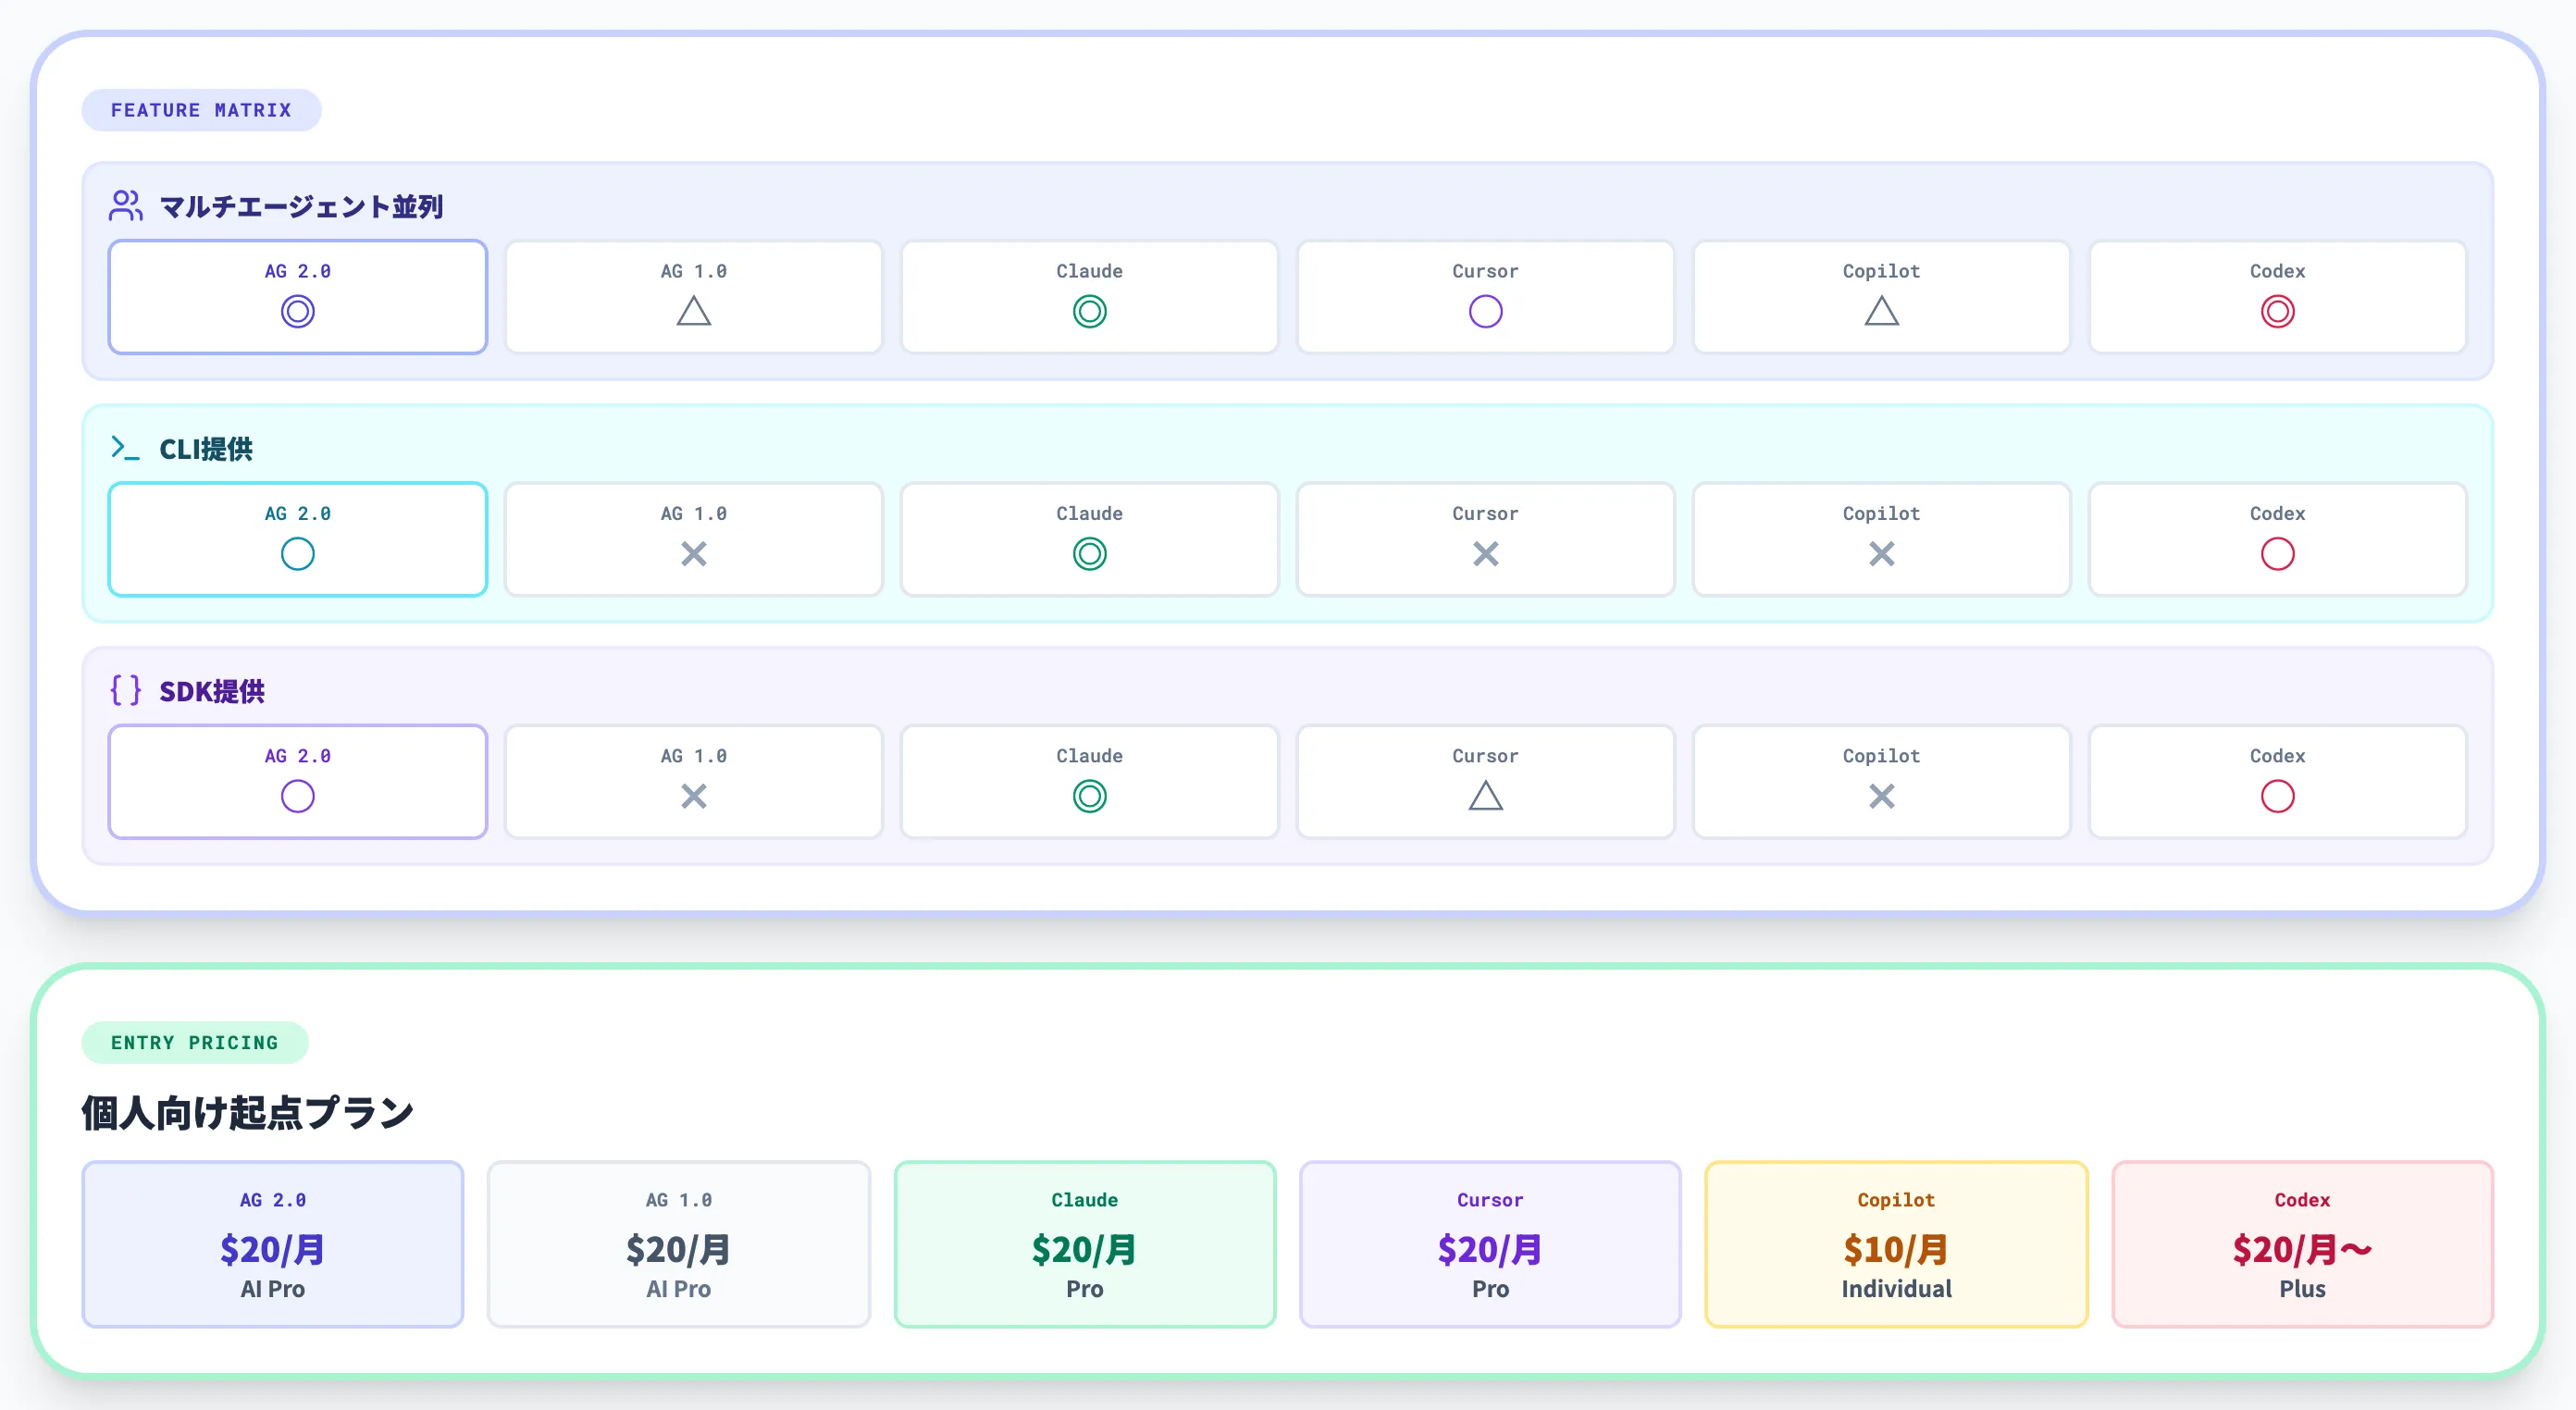Click Cursor circle in マルチエージェント並列
The height and width of the screenshot is (1410, 2576).
[x=1486, y=312]
